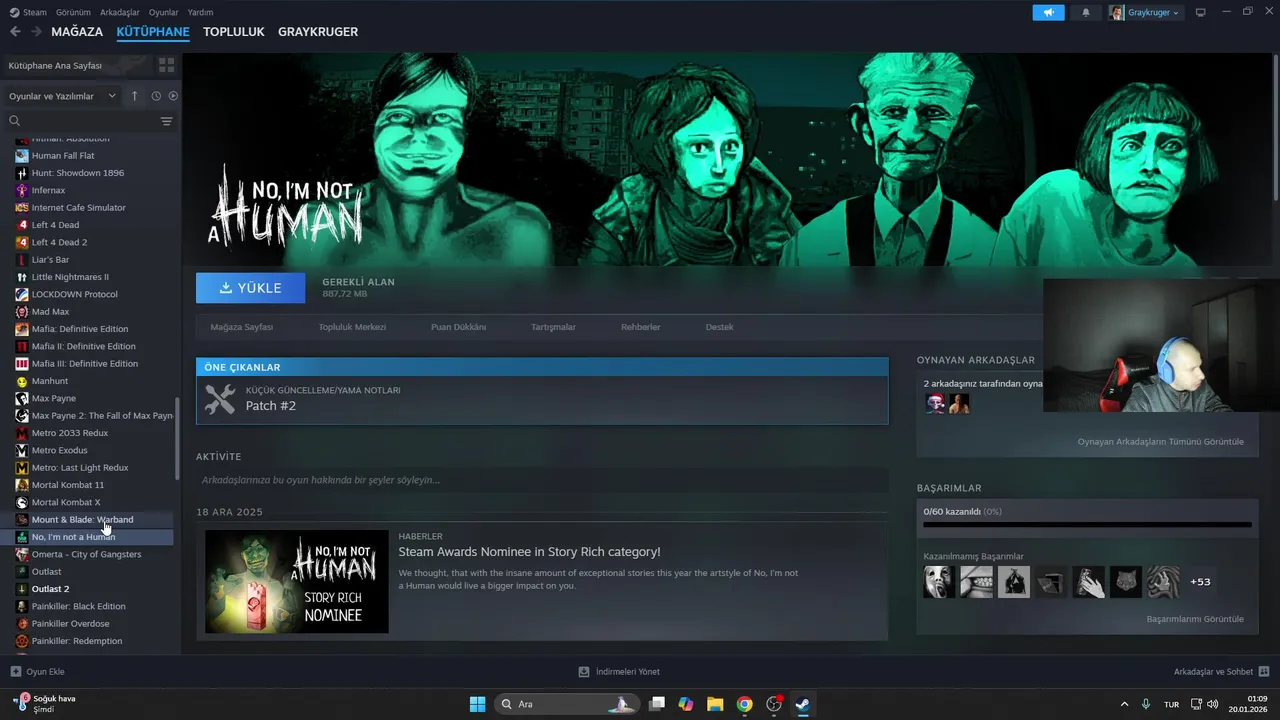Viewport: 1280px width, 720px height.
Task: Open Steam Awards Nominee news thumbnail
Action: click(x=297, y=581)
